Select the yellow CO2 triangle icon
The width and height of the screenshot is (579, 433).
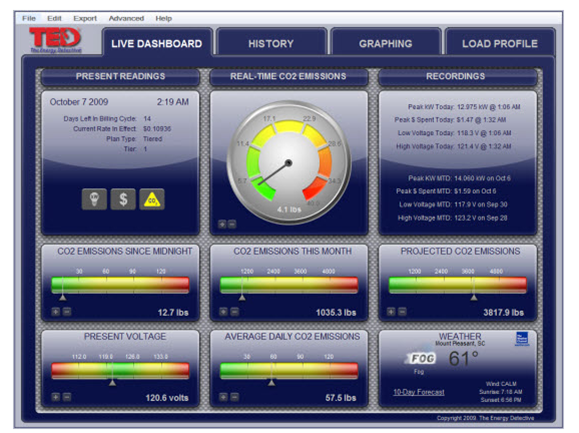point(152,199)
